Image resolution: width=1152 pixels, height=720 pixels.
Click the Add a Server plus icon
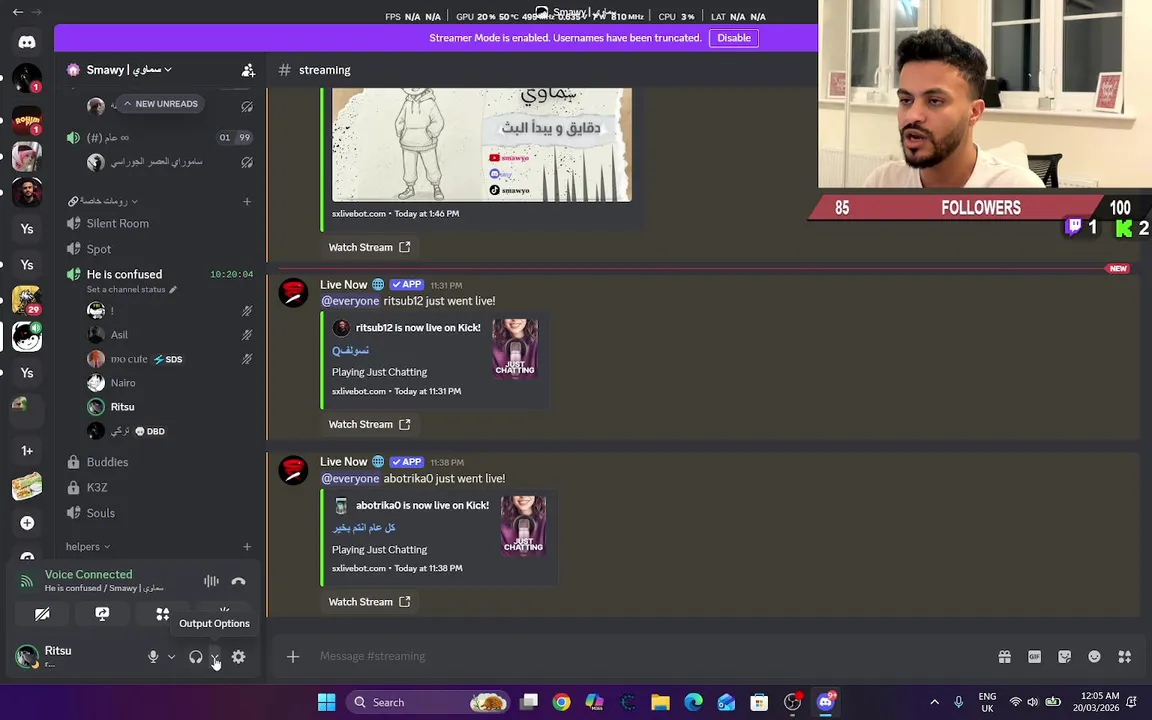coord(27,522)
